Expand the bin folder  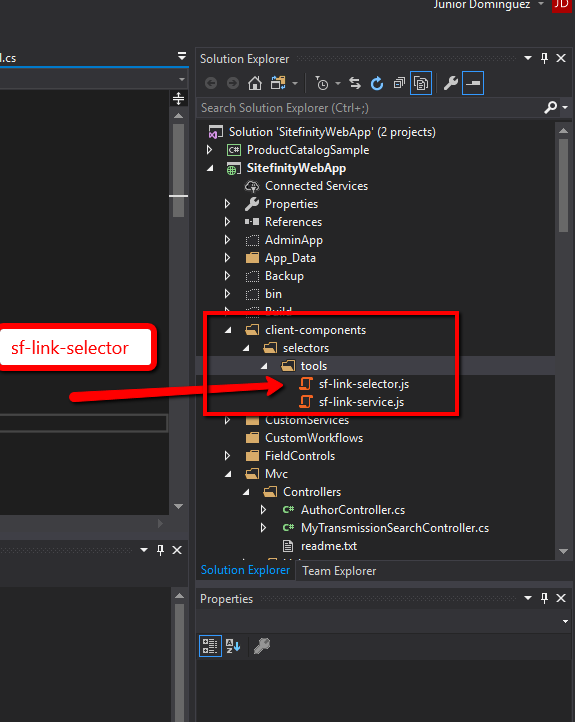227,294
